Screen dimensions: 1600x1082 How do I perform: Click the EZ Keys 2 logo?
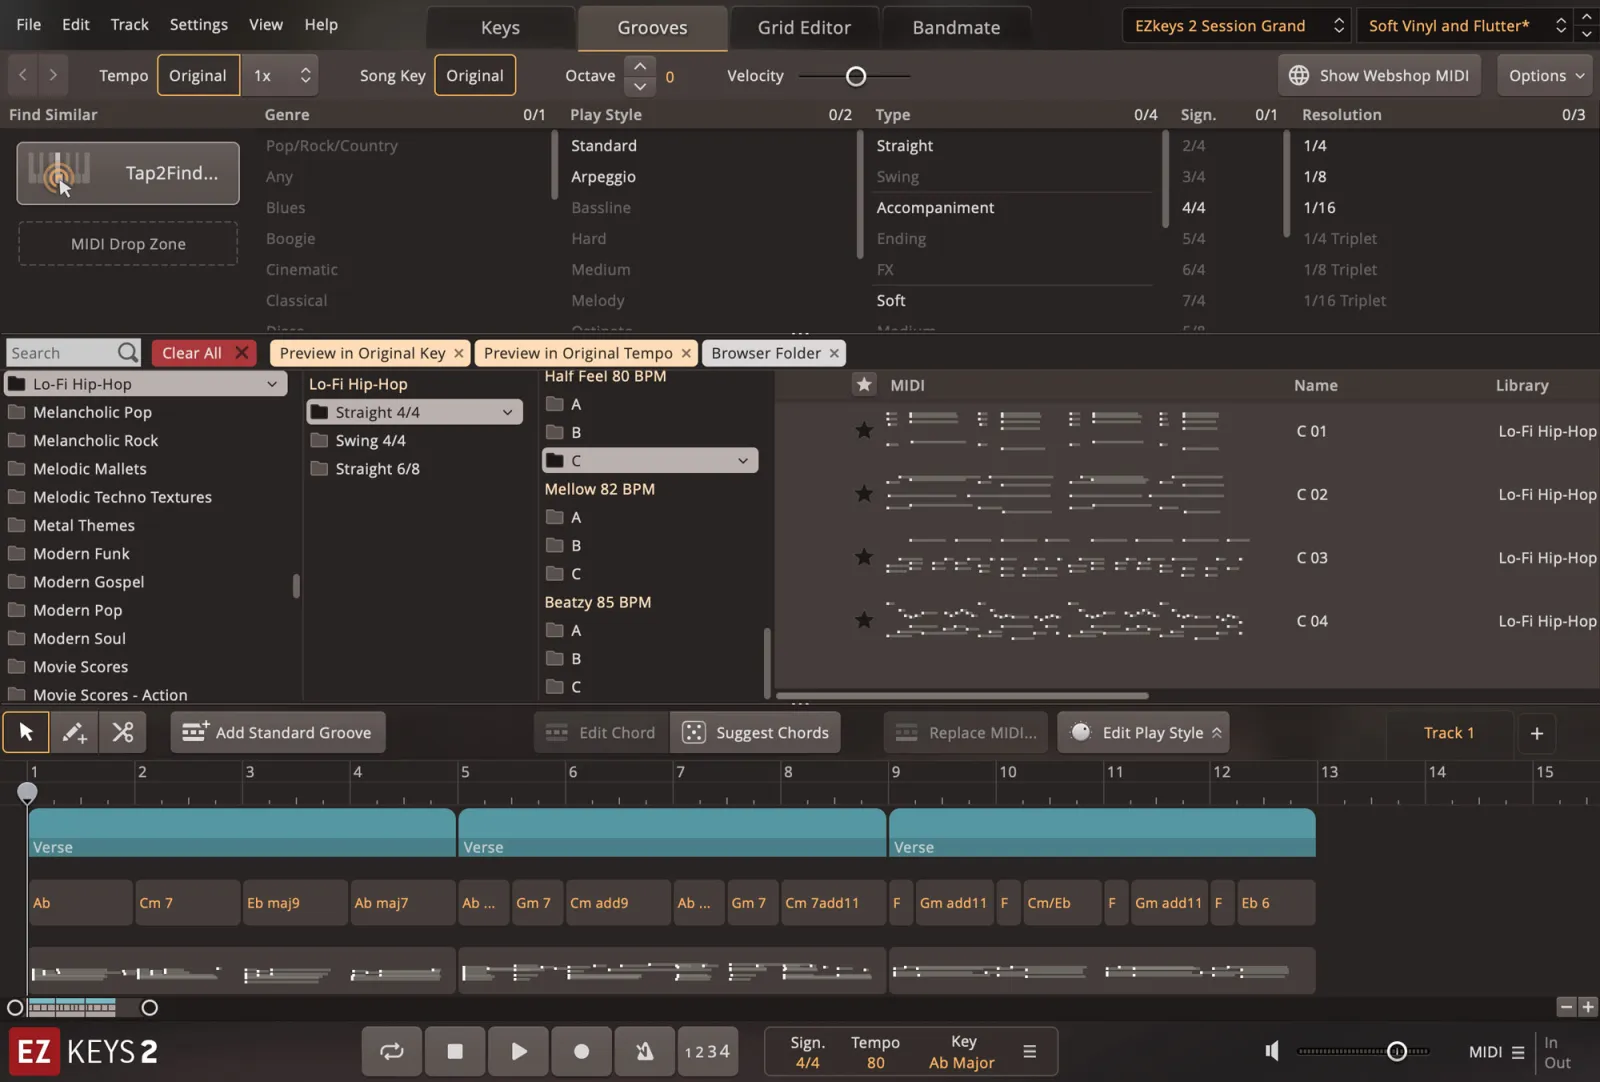84,1051
